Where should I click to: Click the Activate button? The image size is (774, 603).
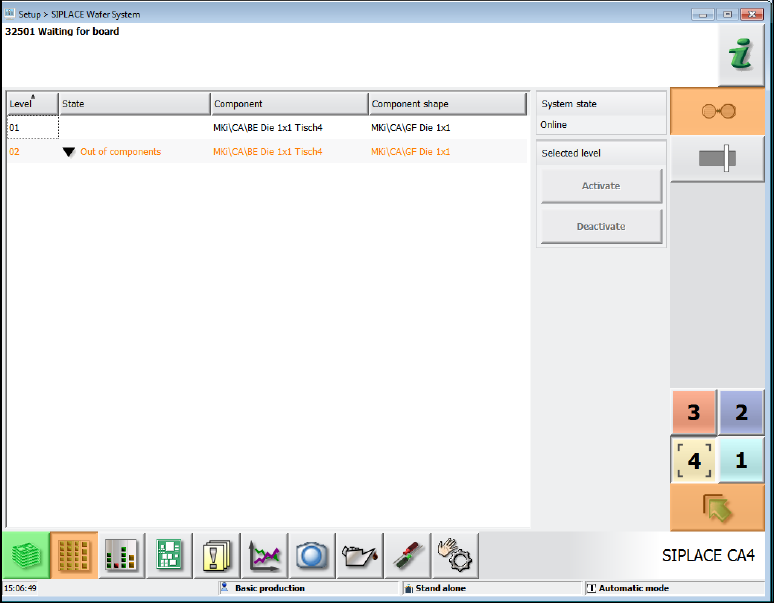[x=601, y=186]
